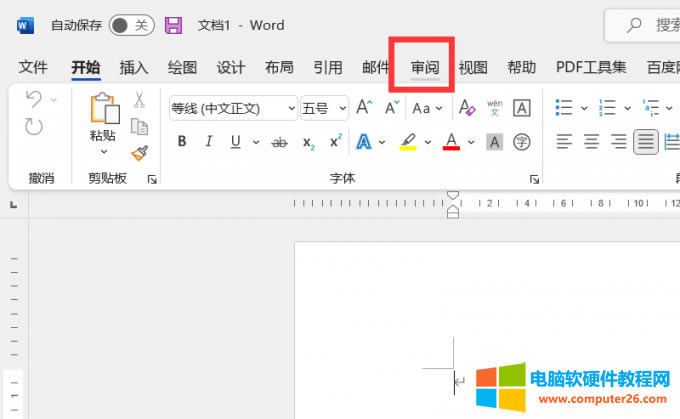680x419 pixels.
Task: Switch to the 插入 (Insert) tab
Action: (133, 67)
